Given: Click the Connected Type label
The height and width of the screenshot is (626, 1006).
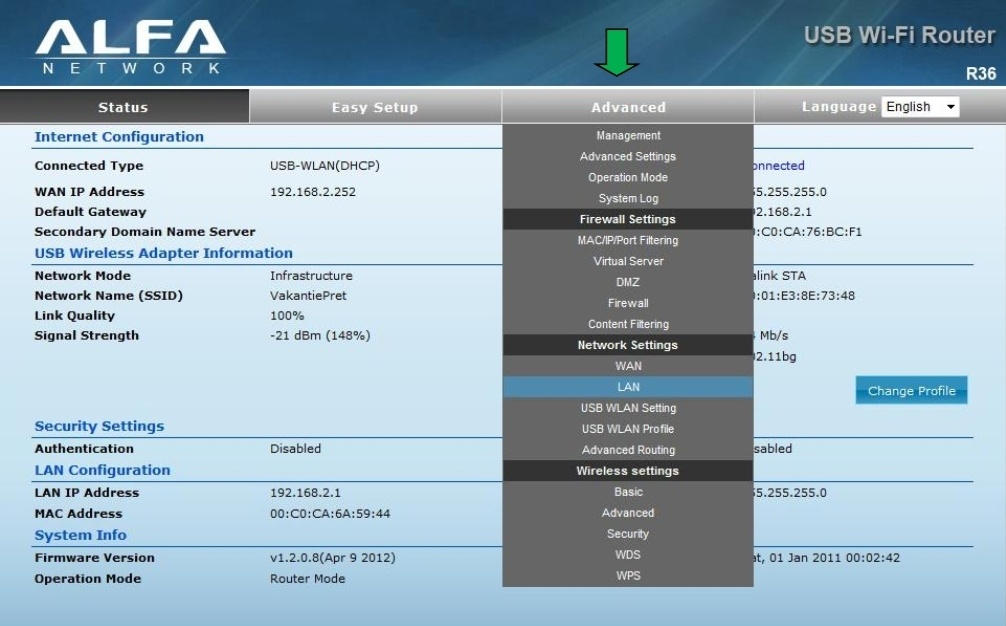Looking at the screenshot, I should 89,165.
